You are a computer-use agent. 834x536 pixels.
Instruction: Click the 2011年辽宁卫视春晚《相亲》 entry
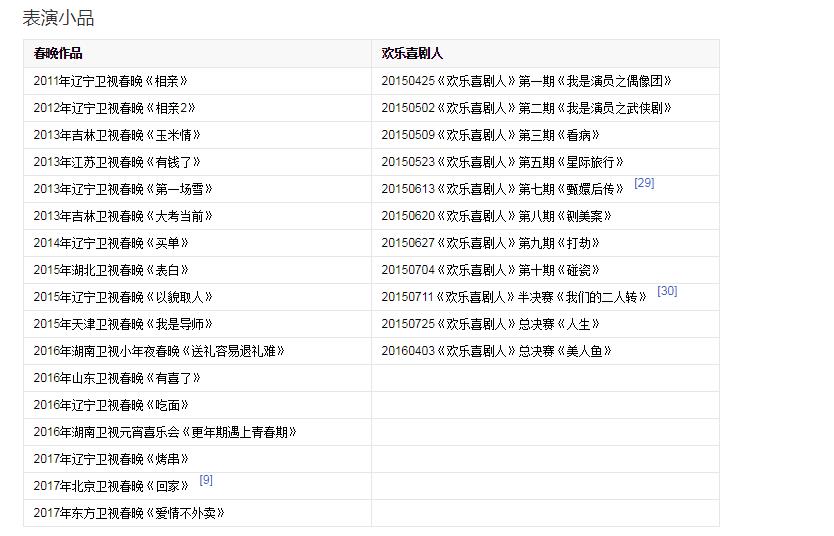110,81
